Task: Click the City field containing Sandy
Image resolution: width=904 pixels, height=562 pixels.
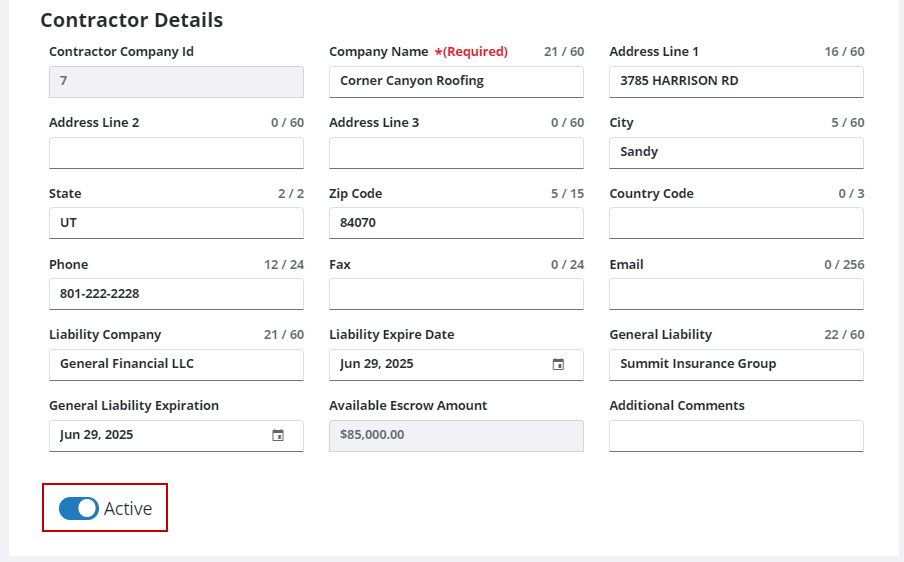Action: [736, 152]
